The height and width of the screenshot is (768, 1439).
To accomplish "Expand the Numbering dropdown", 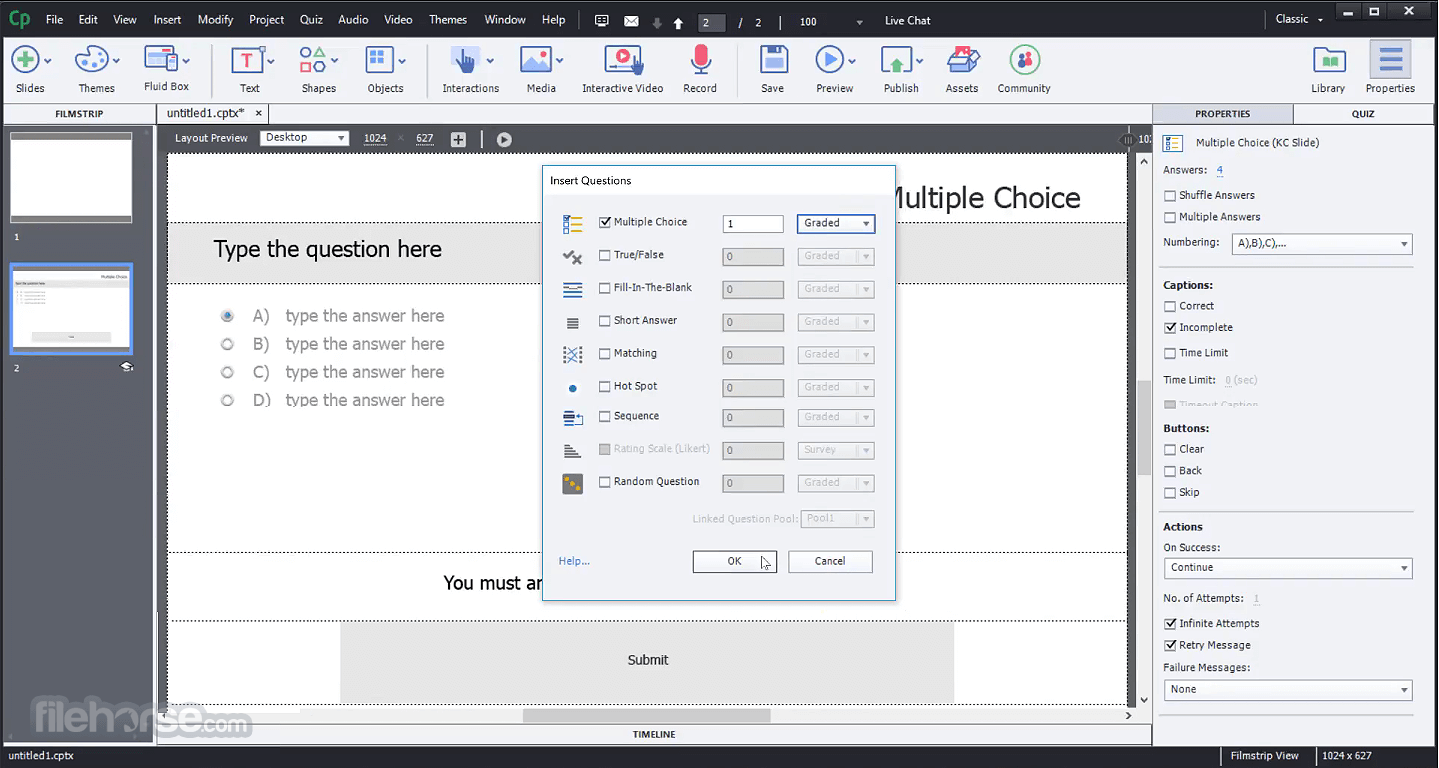I will pyautogui.click(x=1322, y=243).
